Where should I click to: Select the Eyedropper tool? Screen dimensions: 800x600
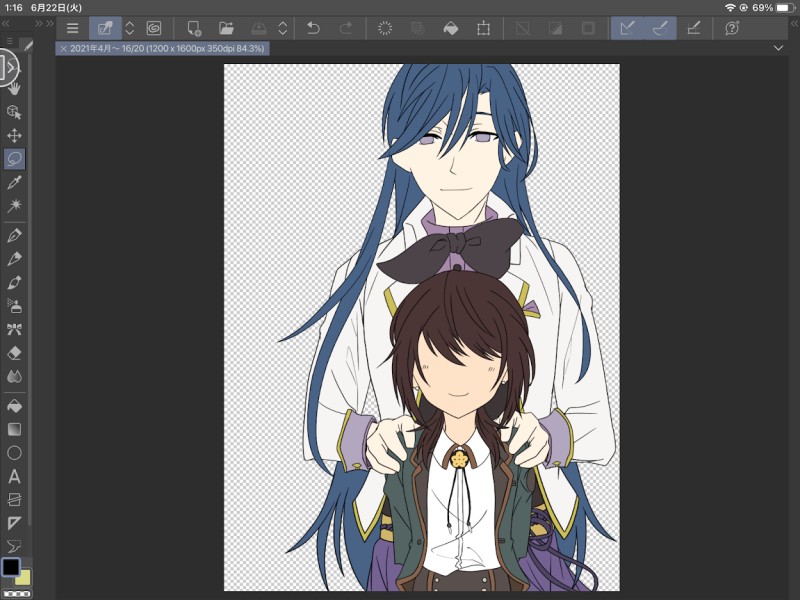coord(14,182)
